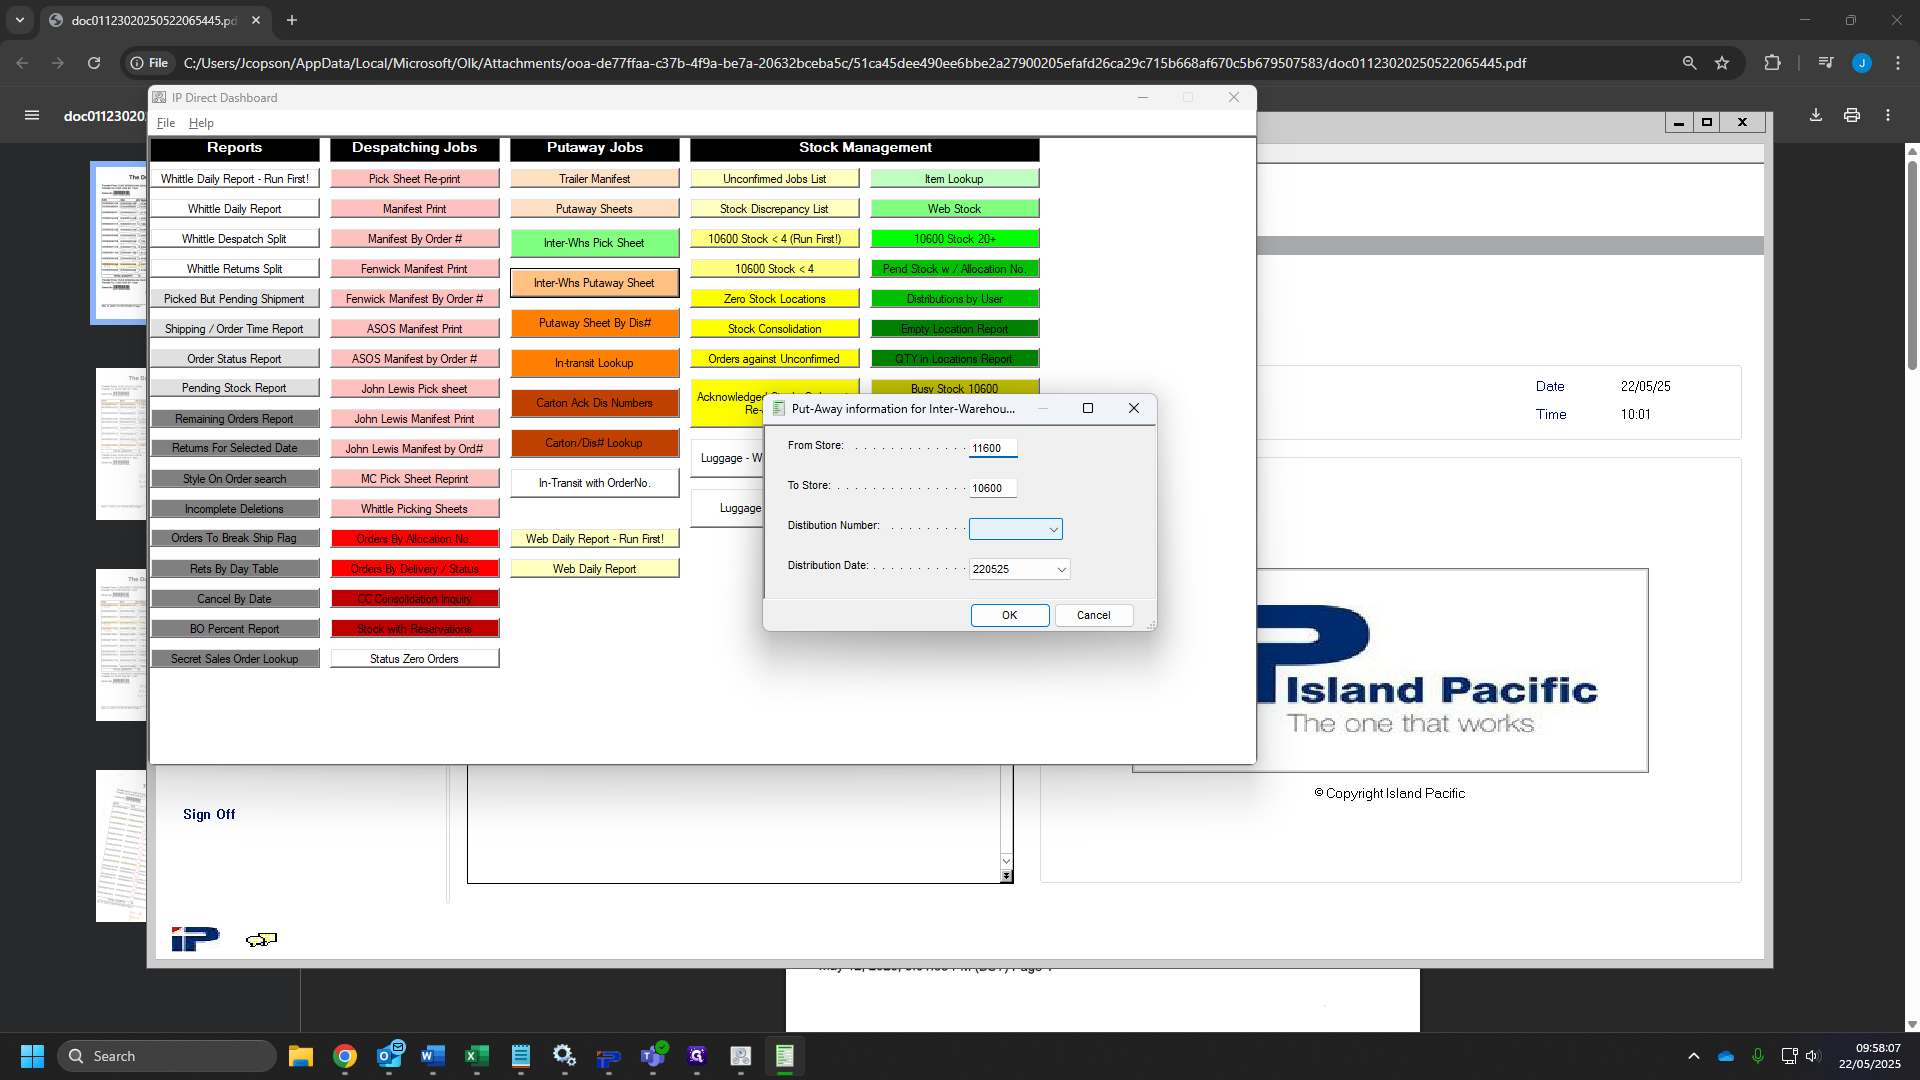Click the Item Lookup button
This screenshot has height=1080, width=1920.
tap(954, 179)
